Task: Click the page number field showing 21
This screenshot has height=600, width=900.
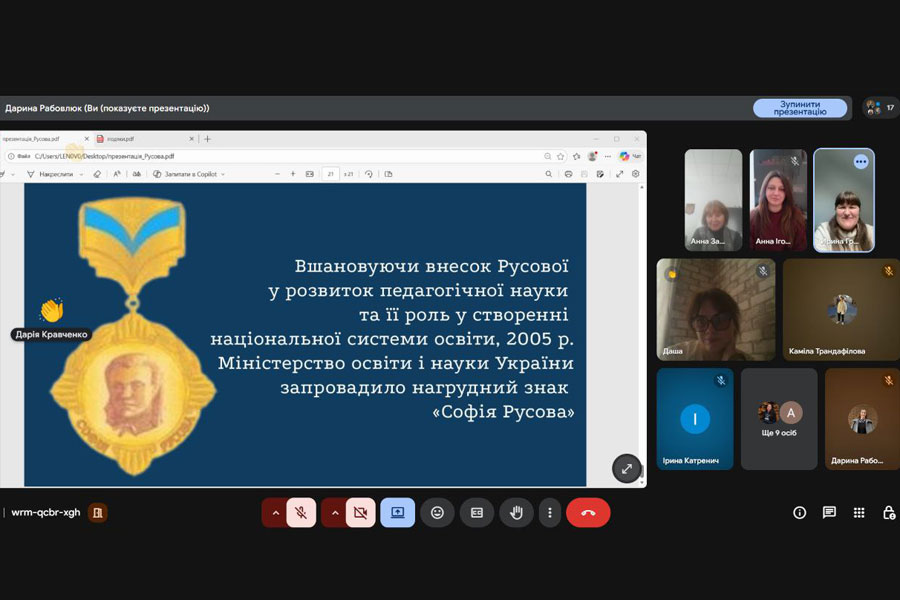Action: click(x=331, y=174)
